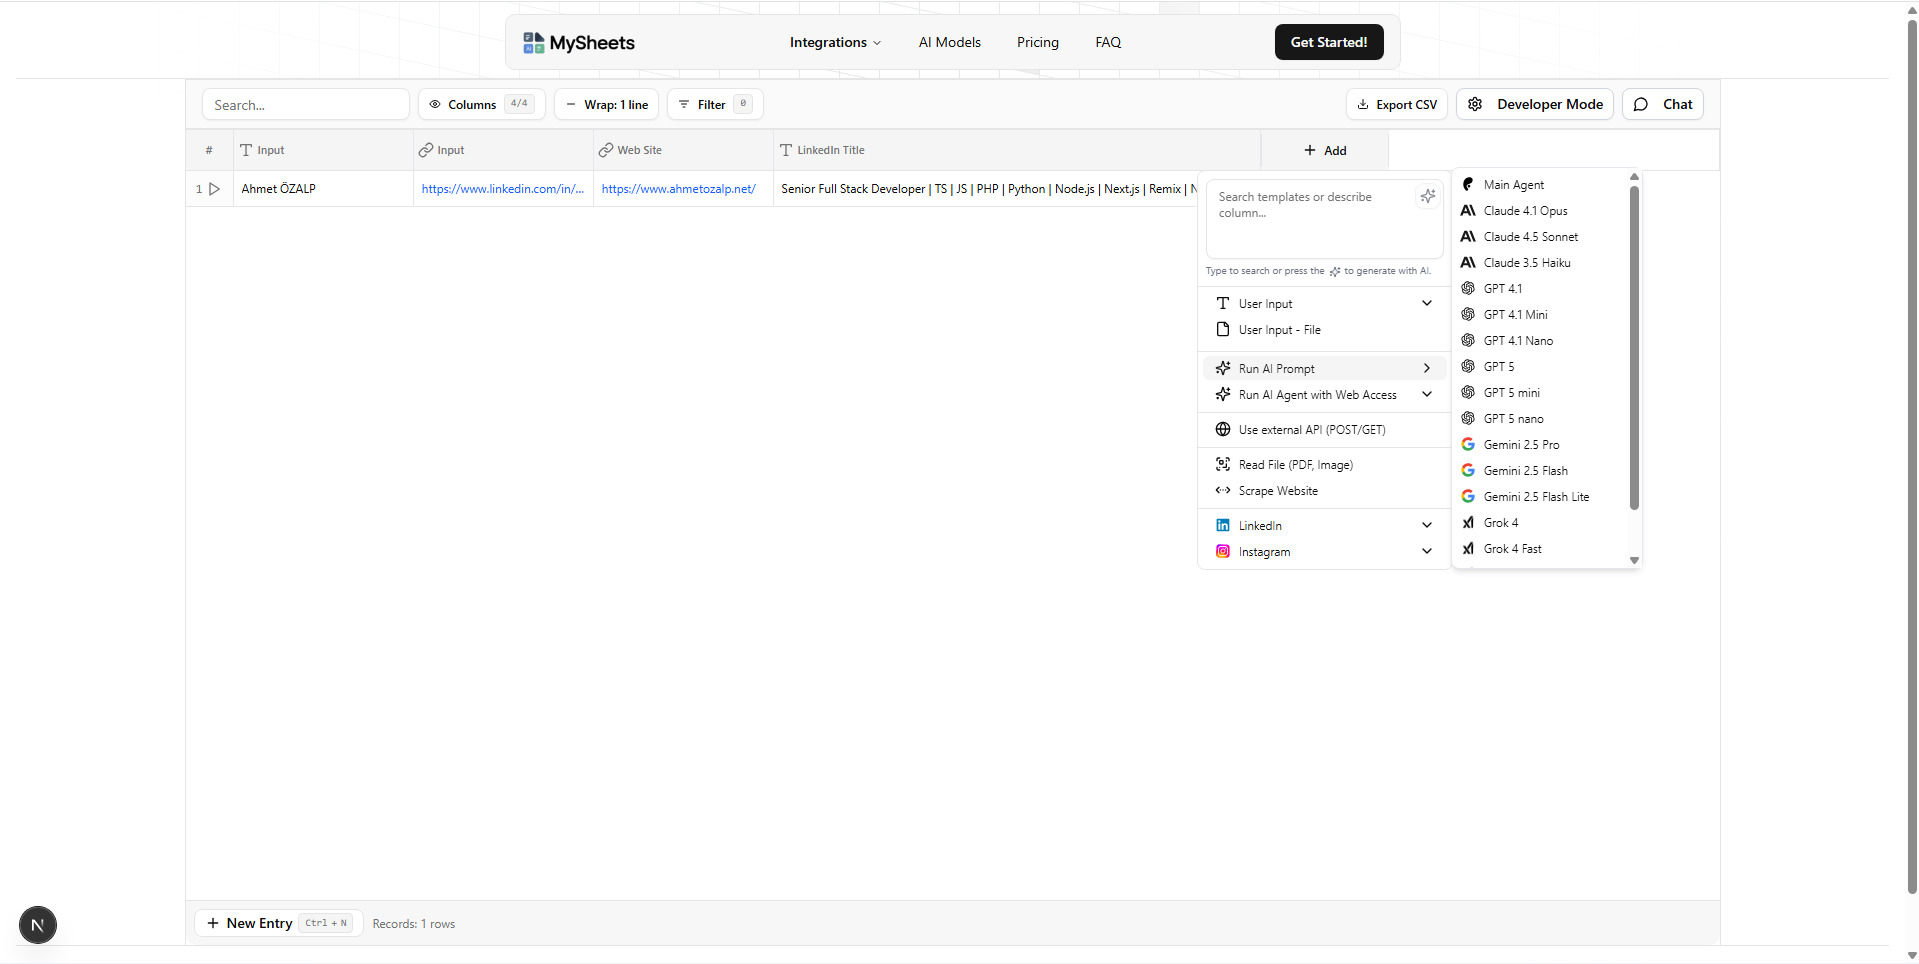
Task: Click the table Search field
Action: (305, 105)
